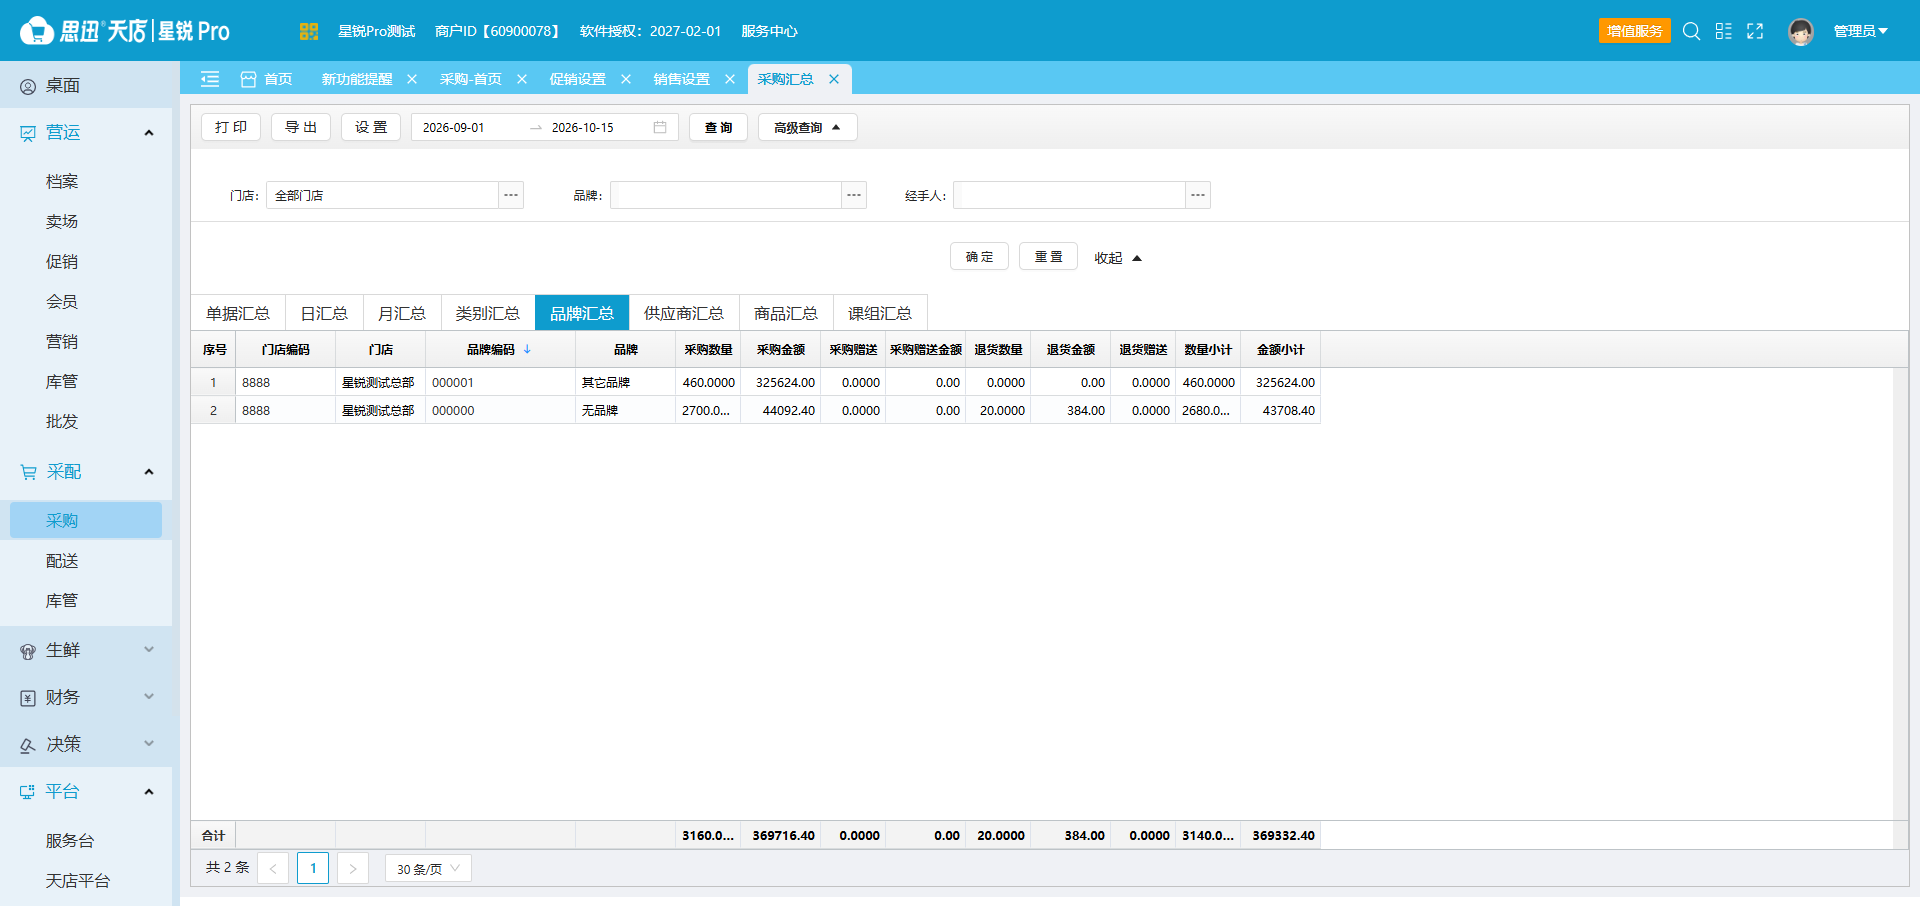Open the apps grid icon near user avatar

click(x=1723, y=31)
